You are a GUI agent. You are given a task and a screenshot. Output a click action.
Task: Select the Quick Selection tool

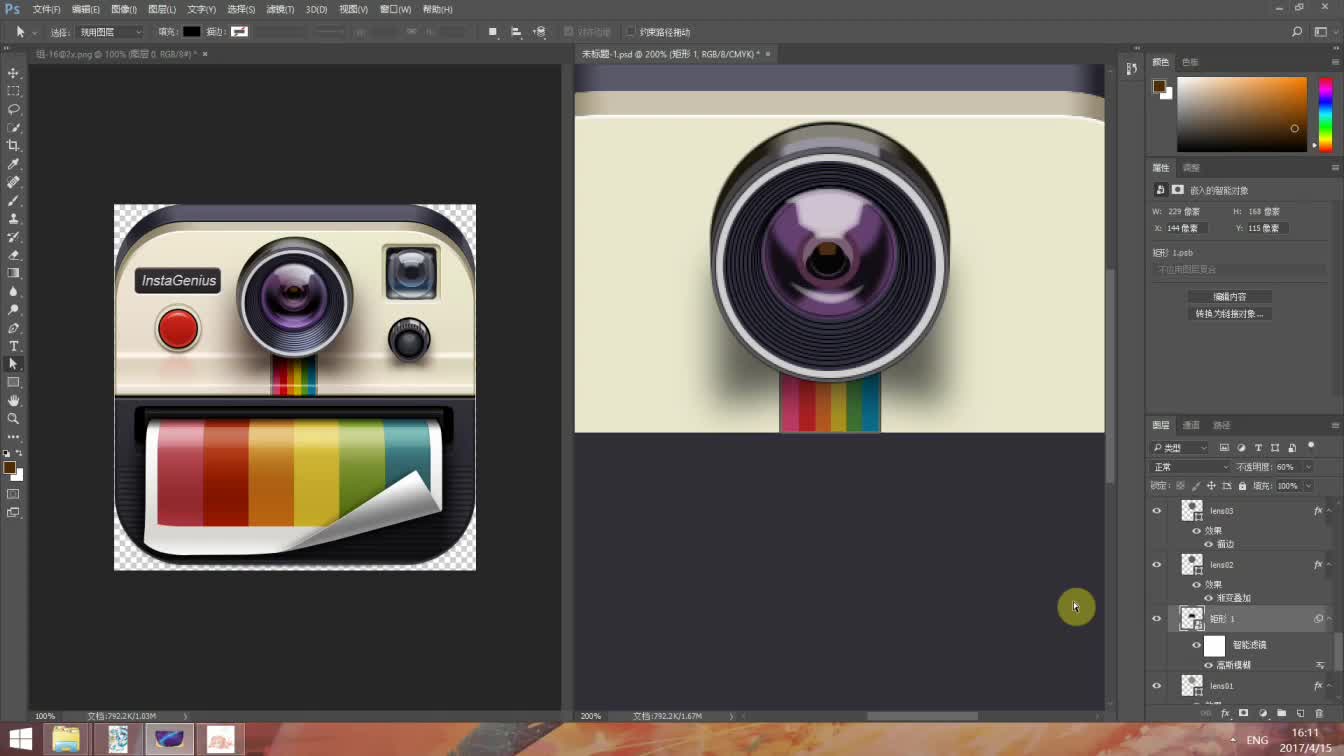(13, 128)
